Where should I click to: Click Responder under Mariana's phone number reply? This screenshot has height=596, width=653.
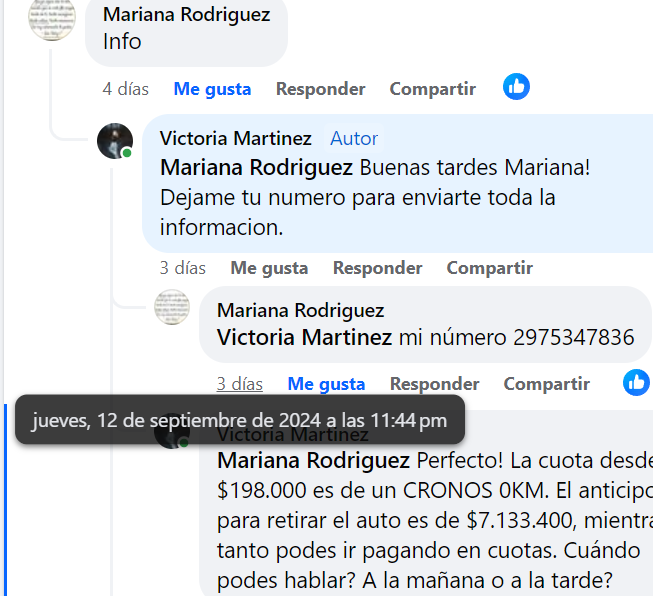[x=435, y=384]
